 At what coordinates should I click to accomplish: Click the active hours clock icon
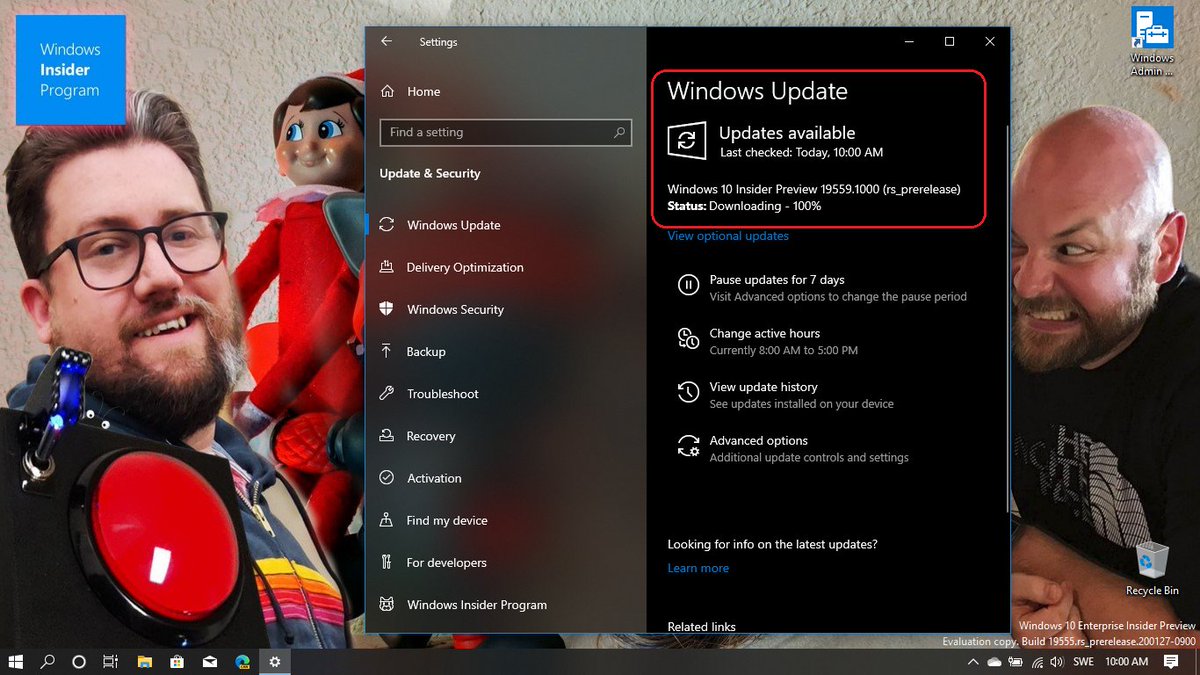[688, 339]
